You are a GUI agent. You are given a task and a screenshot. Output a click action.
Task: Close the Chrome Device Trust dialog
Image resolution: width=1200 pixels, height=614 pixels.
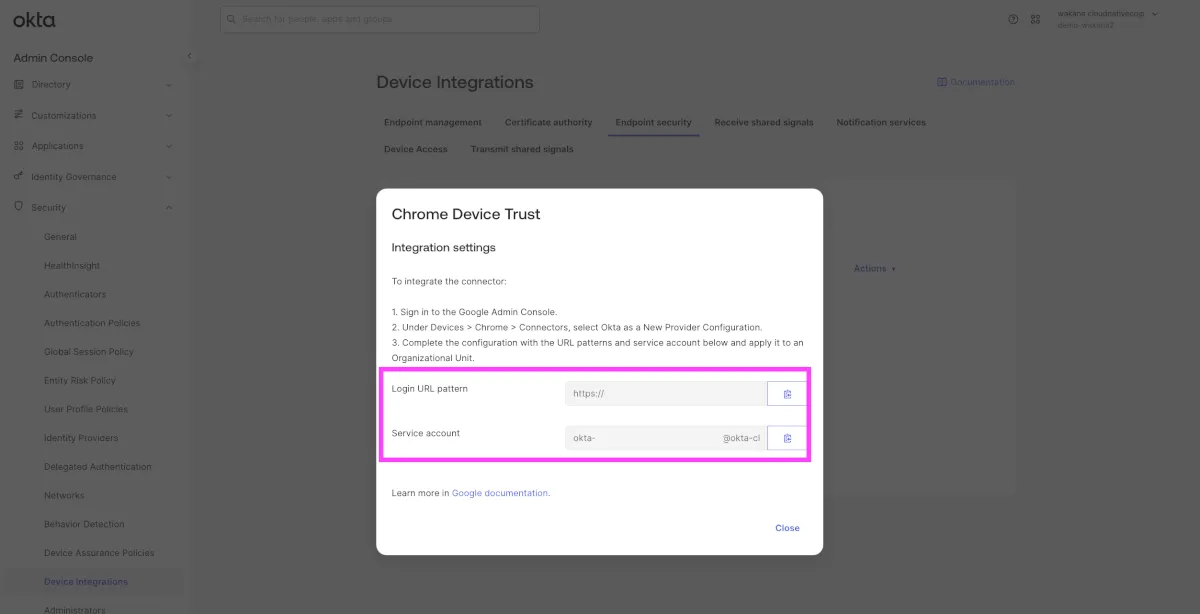pos(787,528)
